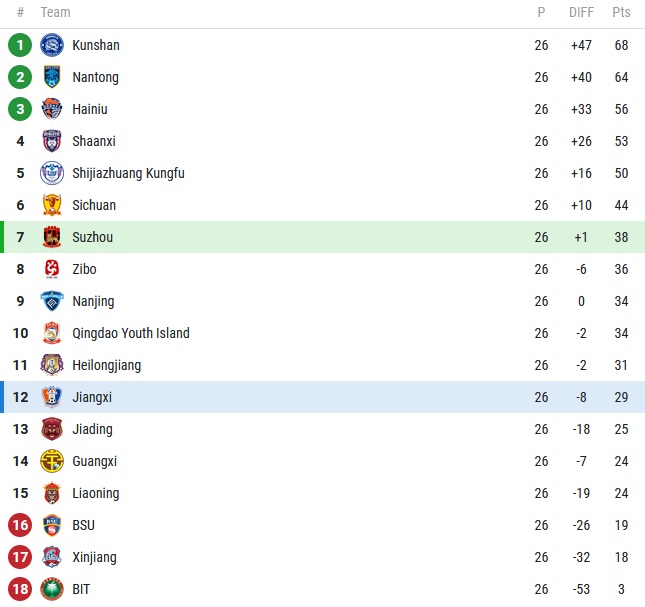Click the Nanjing team badge
The width and height of the screenshot is (645, 607).
coord(52,301)
